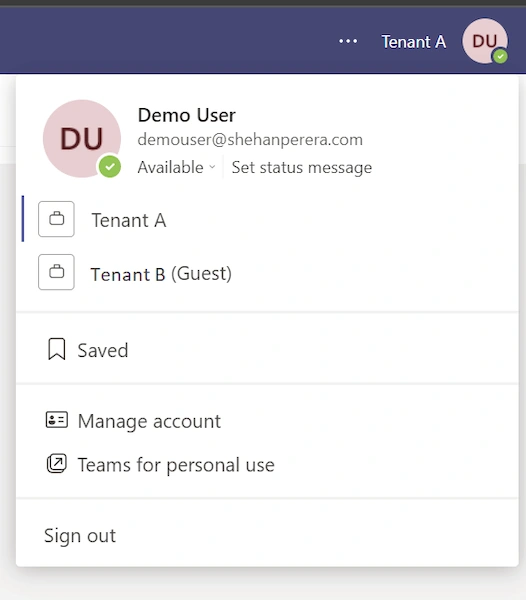
Task: Click the Saved bookmark icon
Action: pyautogui.click(x=57, y=349)
